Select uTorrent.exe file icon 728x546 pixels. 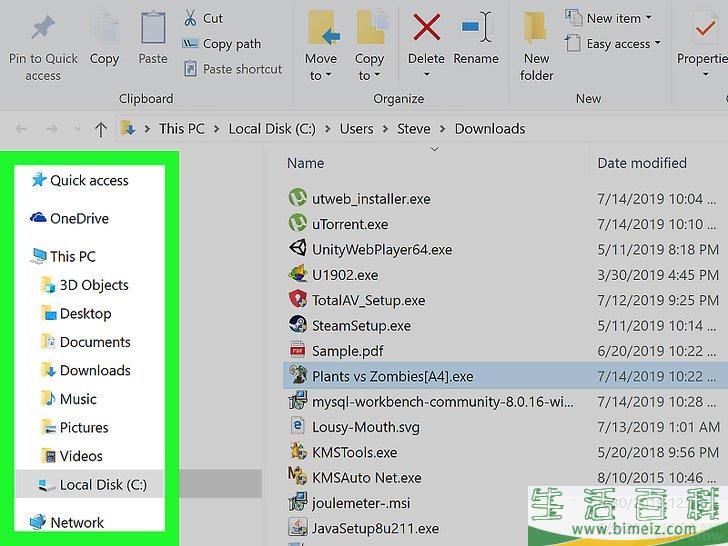[x=297, y=223]
